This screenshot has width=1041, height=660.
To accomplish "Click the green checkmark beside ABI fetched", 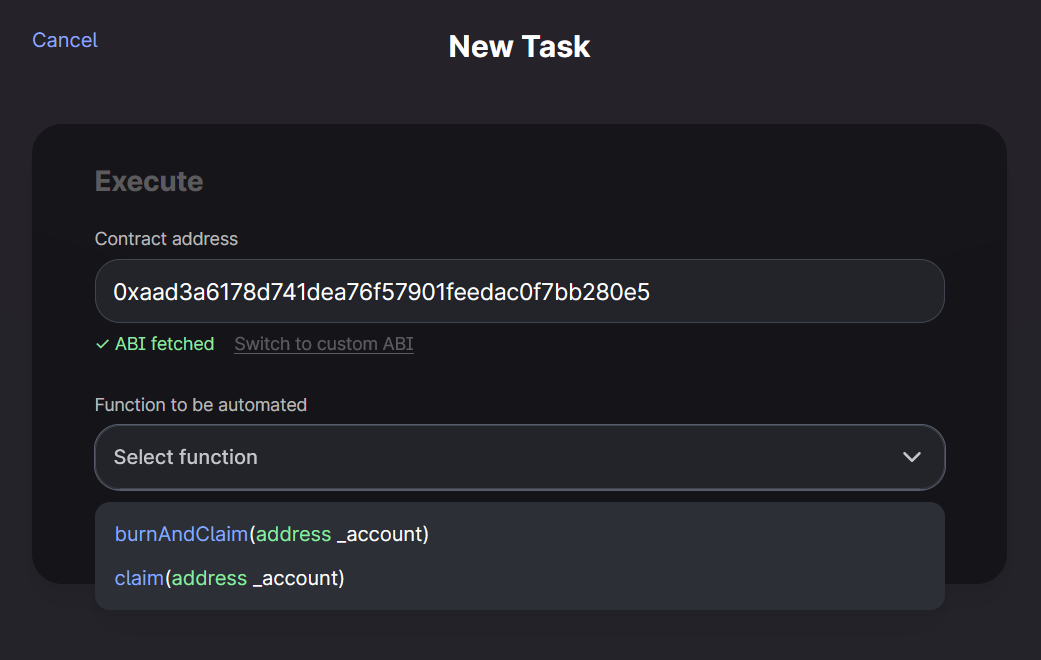I will click(x=102, y=344).
